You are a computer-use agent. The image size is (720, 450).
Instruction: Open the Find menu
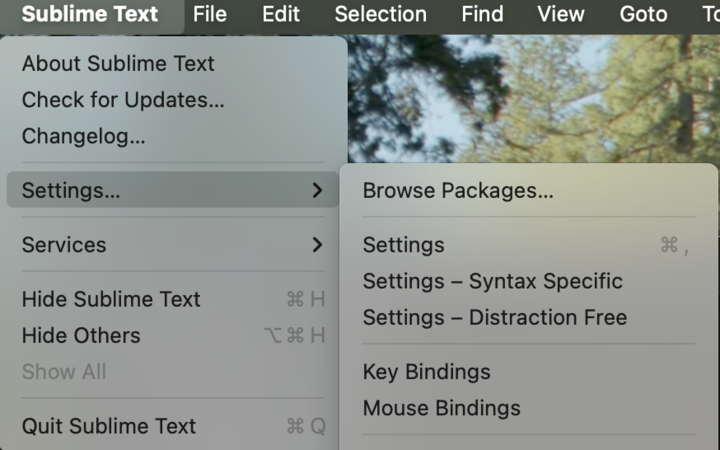(x=482, y=14)
